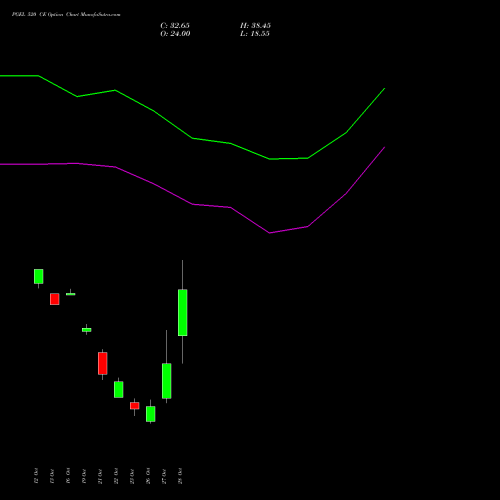500x500 pixels.
Task: Click the 23 Oct small red candle
Action: click(x=134, y=405)
